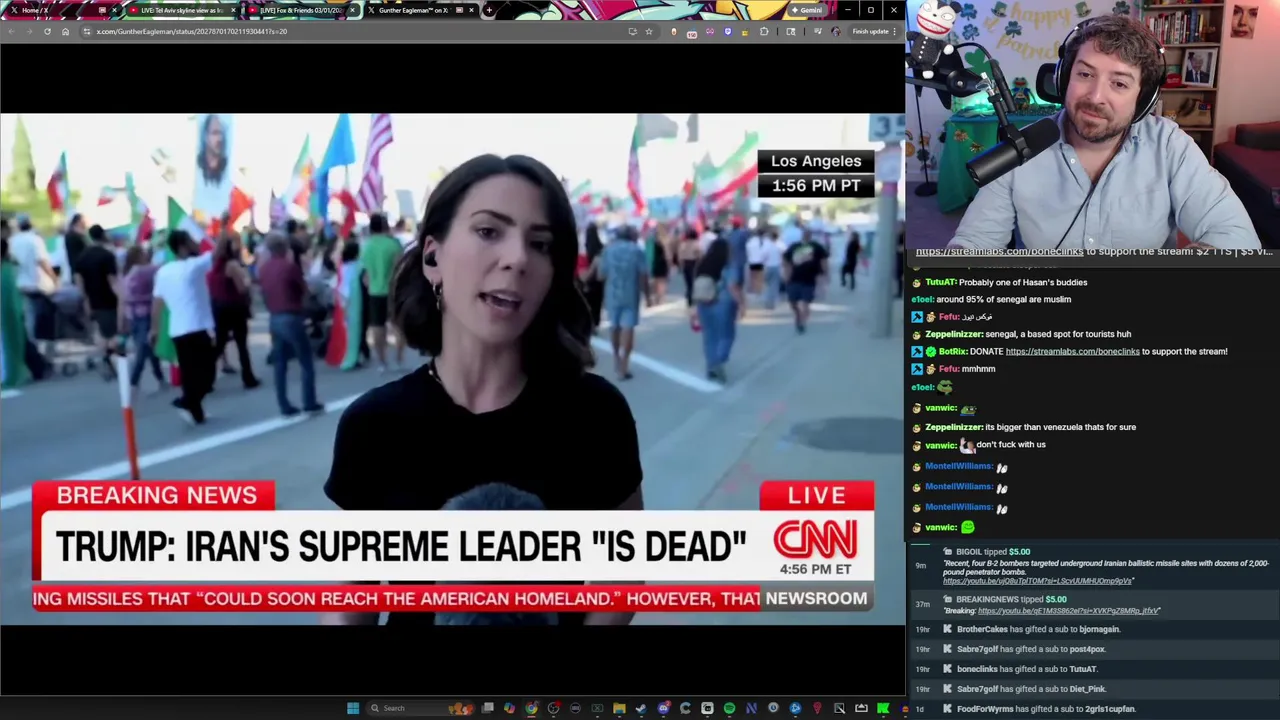Click vanwic's "don't fuck with us" message
1280x720 pixels.
pyautogui.click(x=1010, y=445)
